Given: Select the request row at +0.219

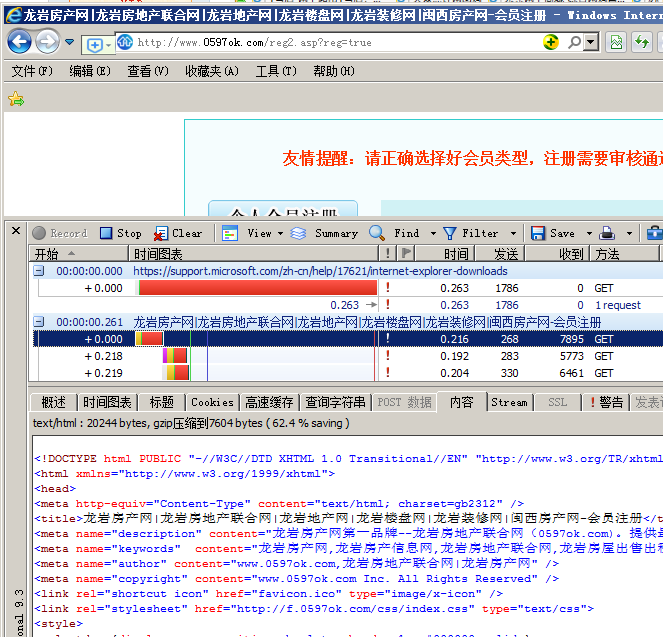Looking at the screenshot, I should click(347, 373).
